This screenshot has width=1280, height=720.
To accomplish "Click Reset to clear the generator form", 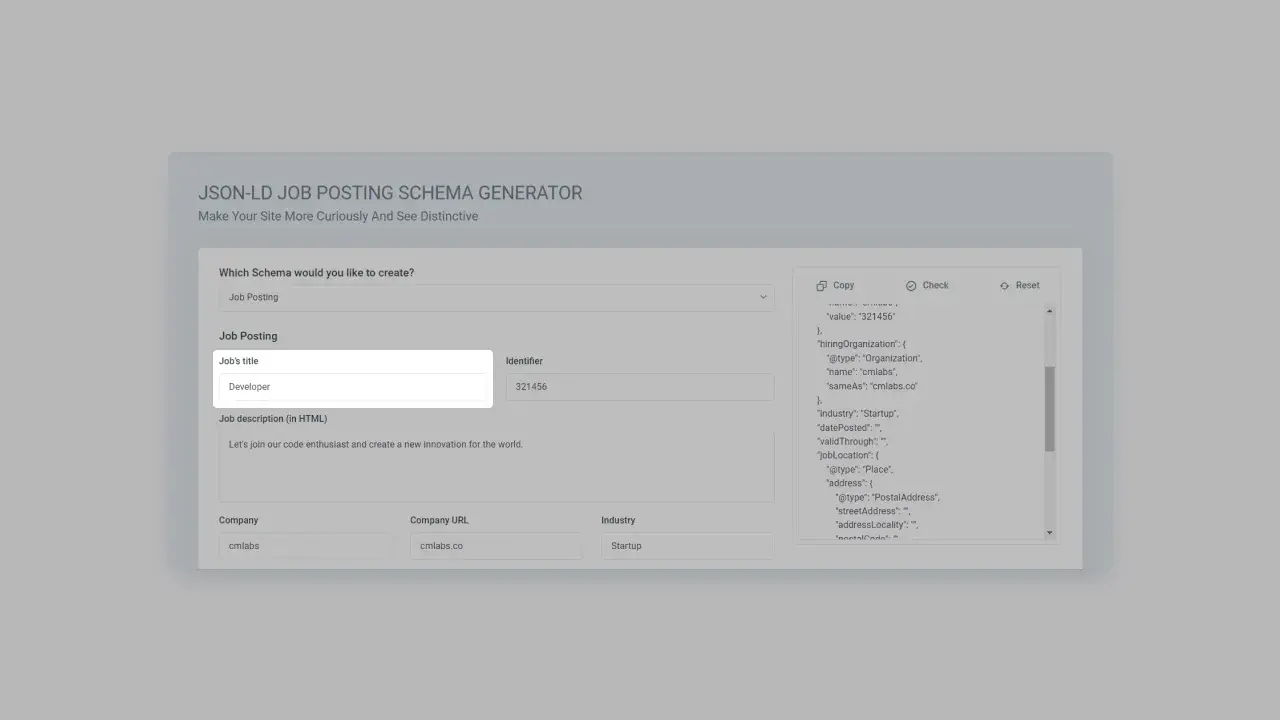I will click(1026, 285).
